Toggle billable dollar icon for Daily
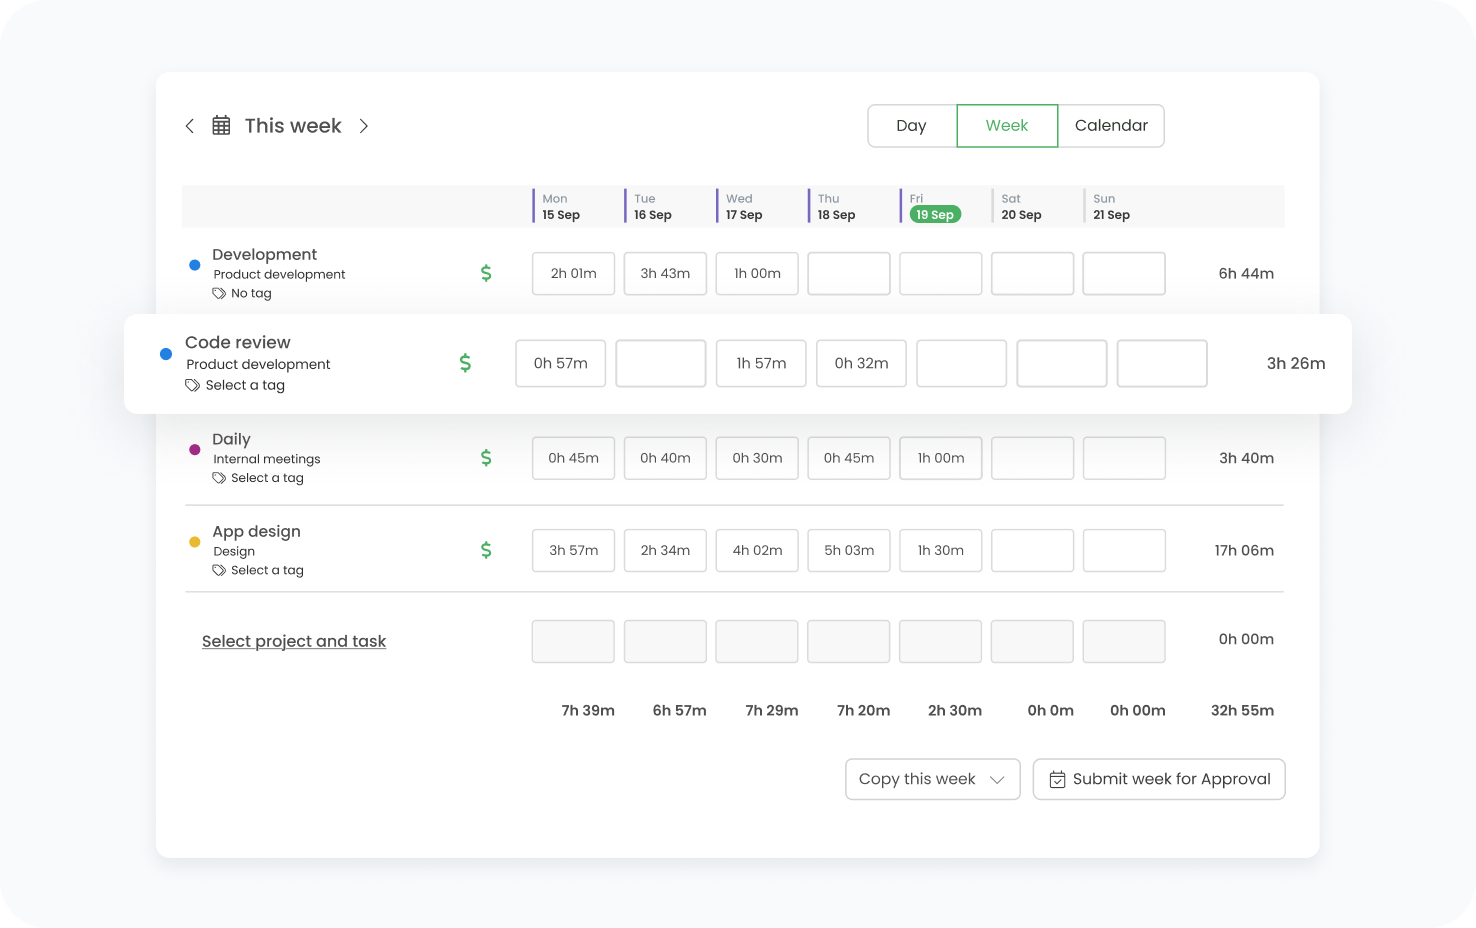Image resolution: width=1476 pixels, height=928 pixels. [x=486, y=458]
